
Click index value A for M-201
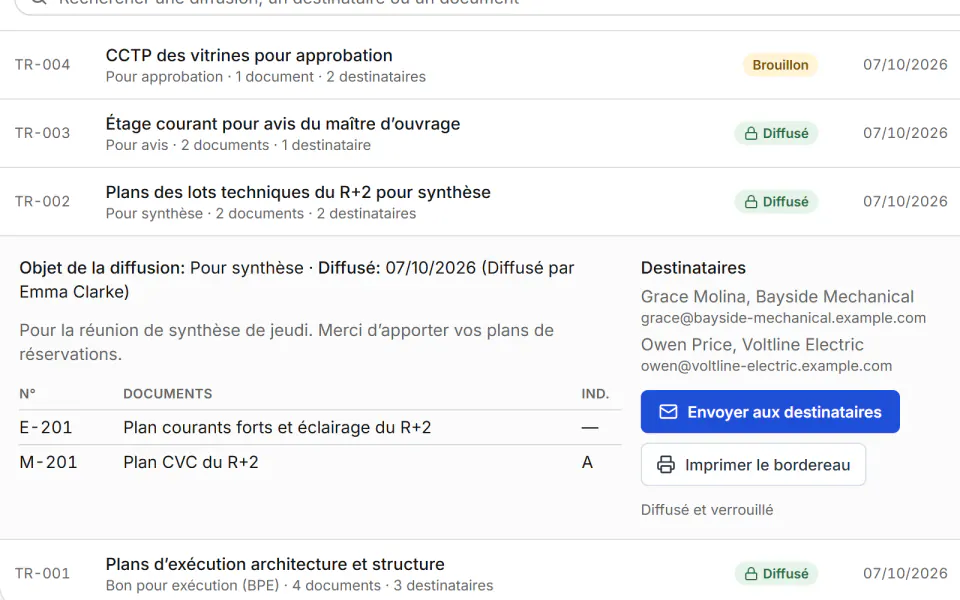coord(587,462)
